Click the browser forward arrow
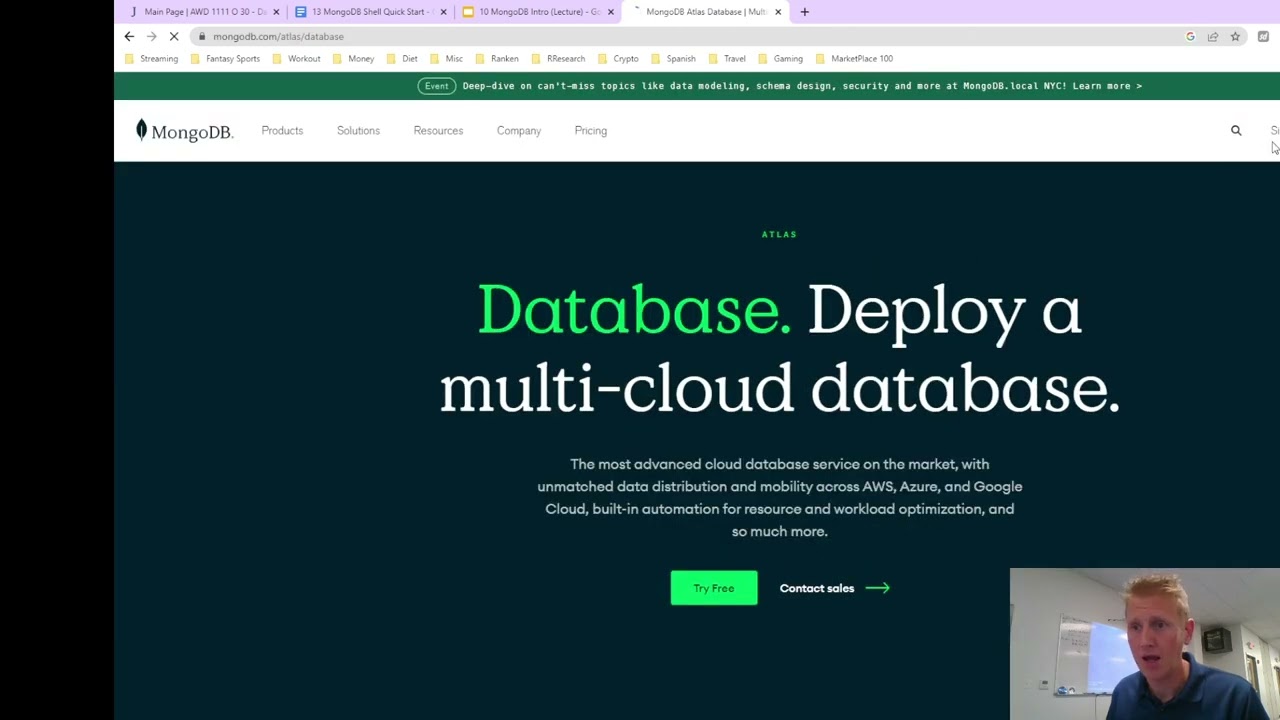 pyautogui.click(x=151, y=36)
